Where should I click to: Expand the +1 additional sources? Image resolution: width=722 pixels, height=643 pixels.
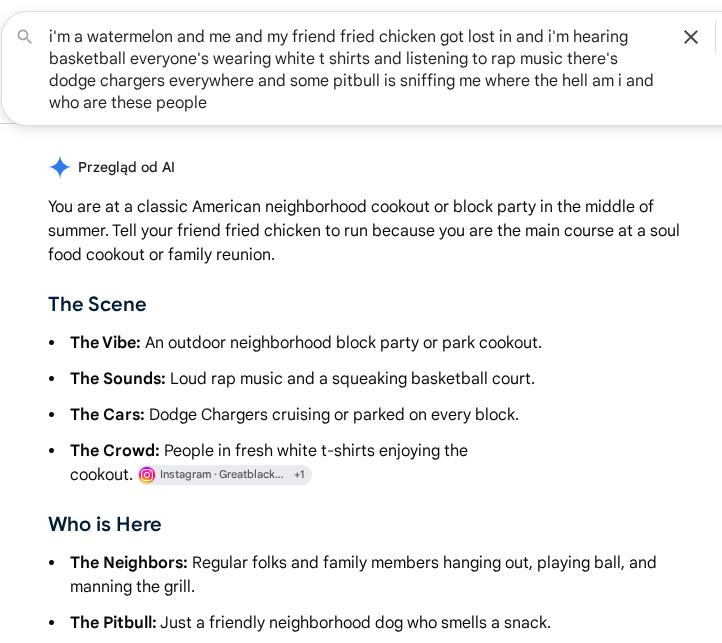[299, 474]
